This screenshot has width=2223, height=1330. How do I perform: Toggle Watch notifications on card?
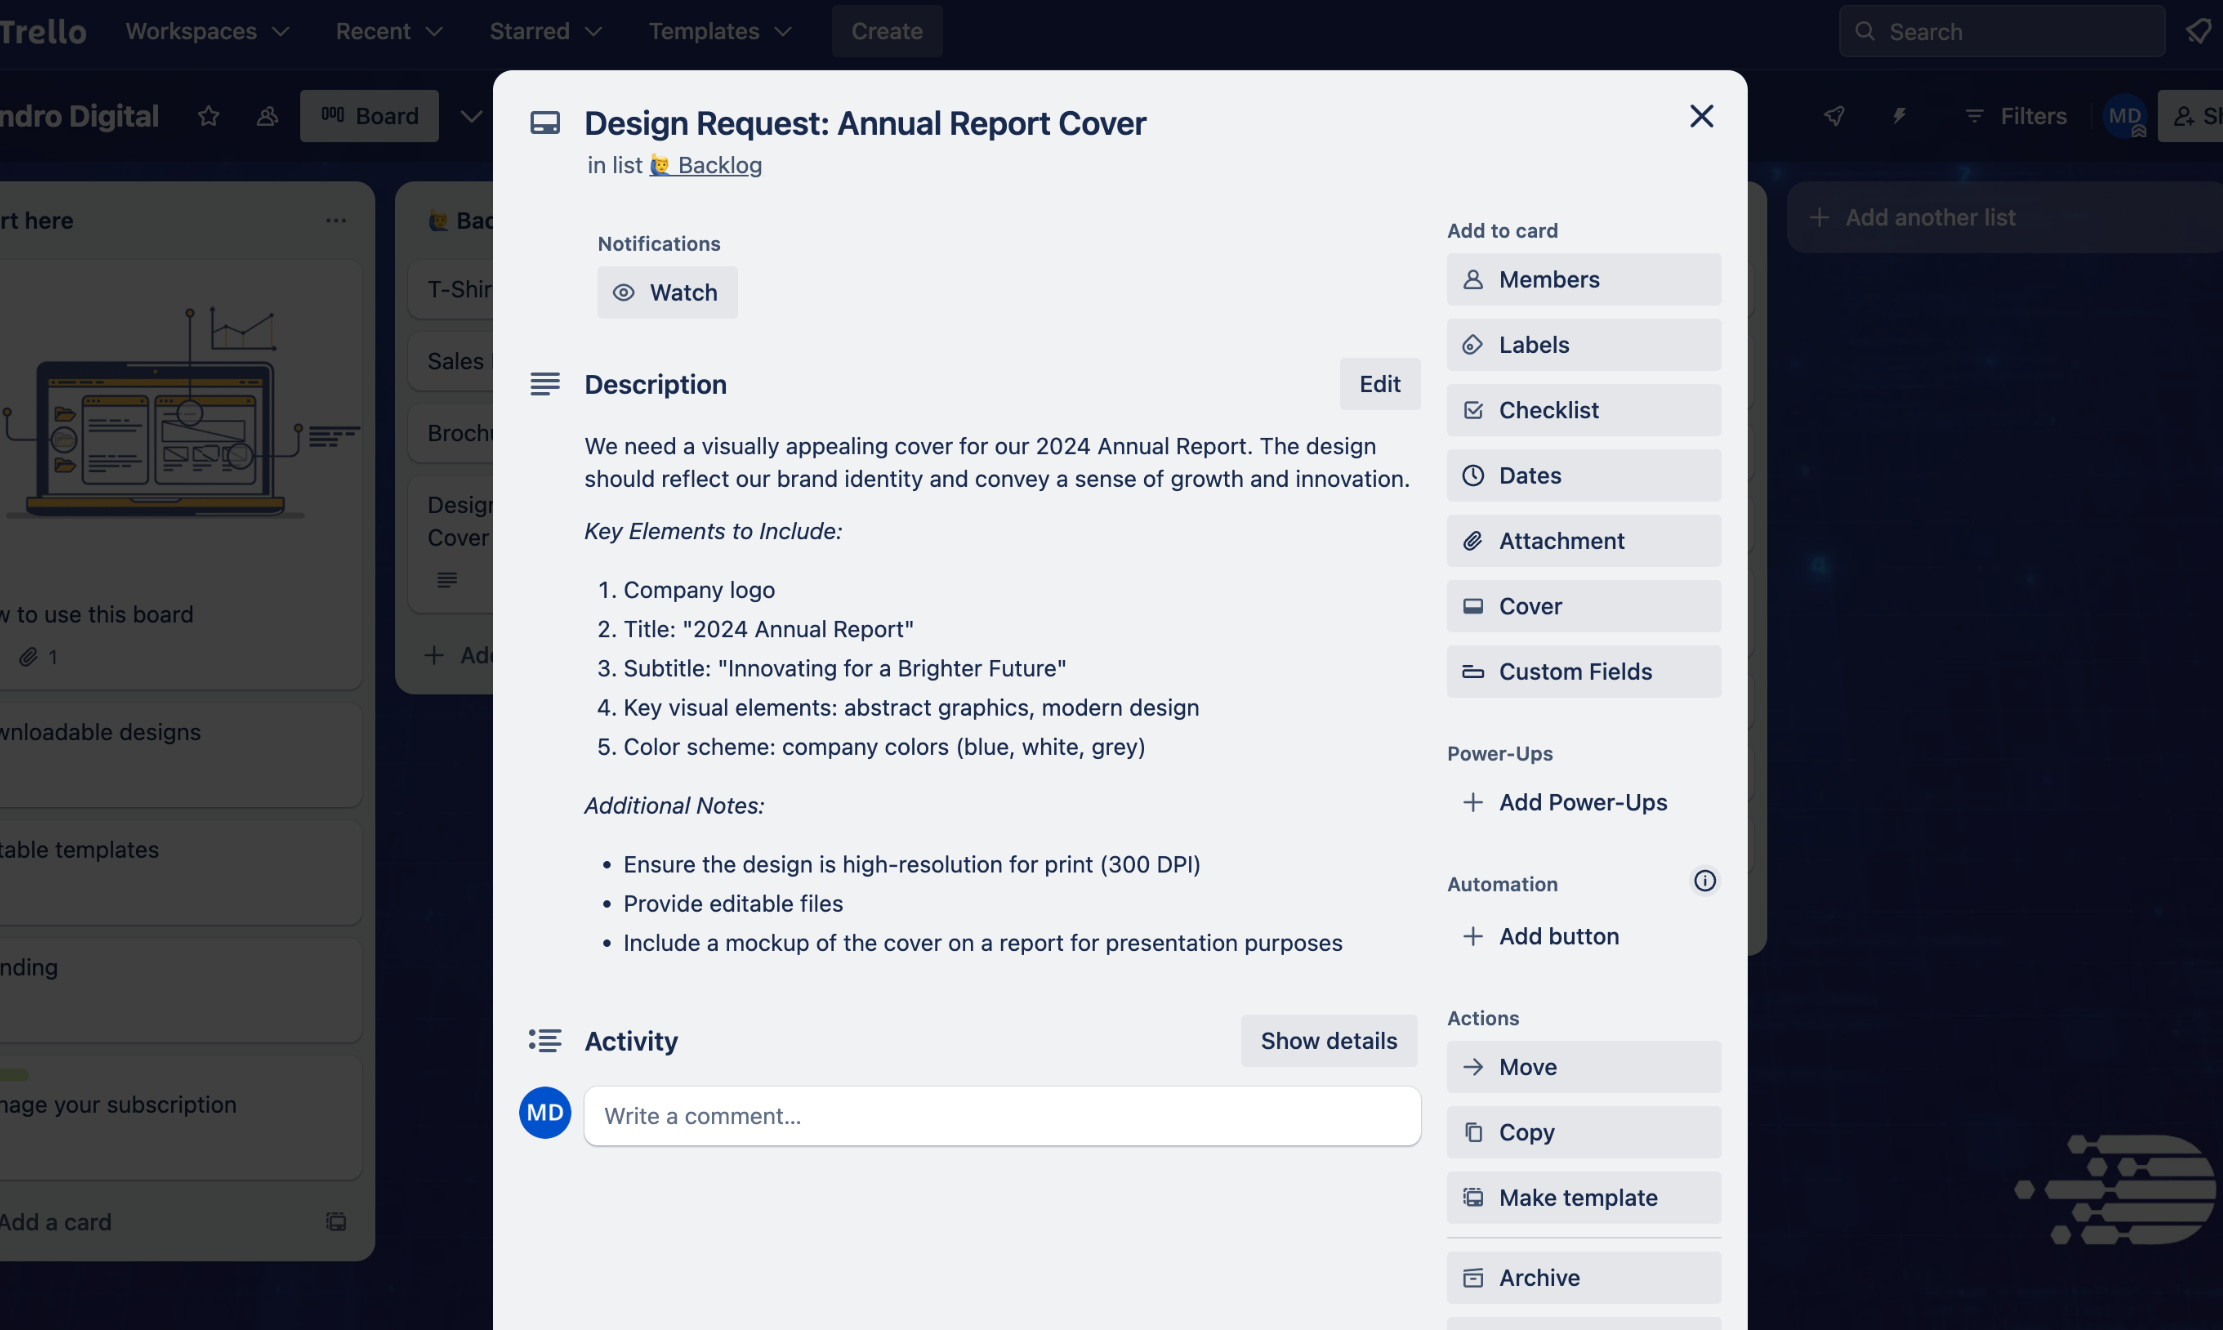pyautogui.click(x=667, y=292)
